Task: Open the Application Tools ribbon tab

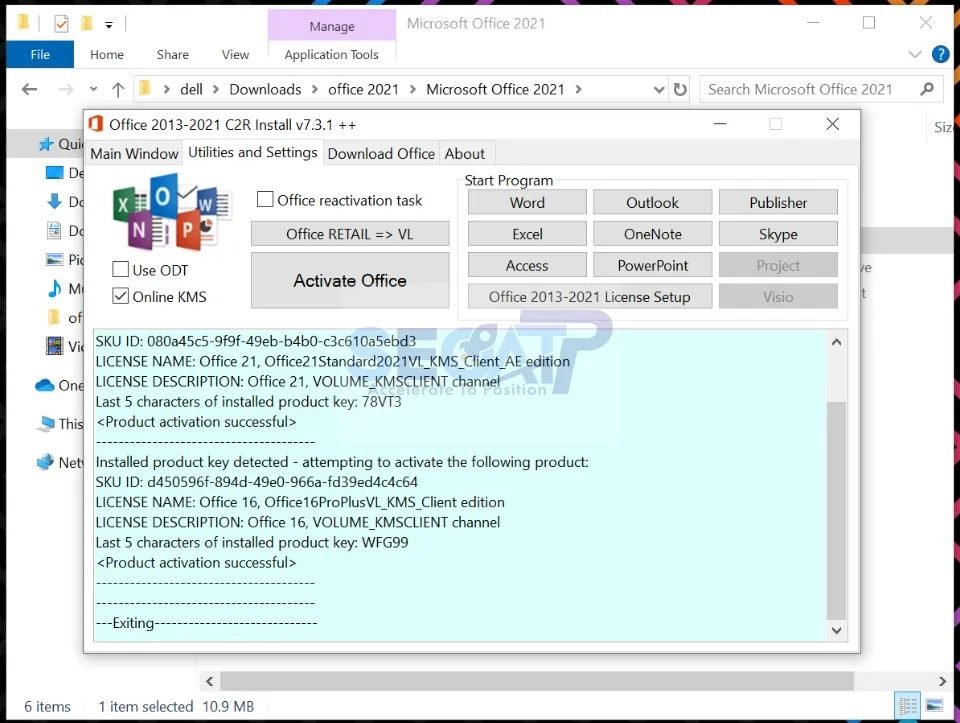Action: 331,54
